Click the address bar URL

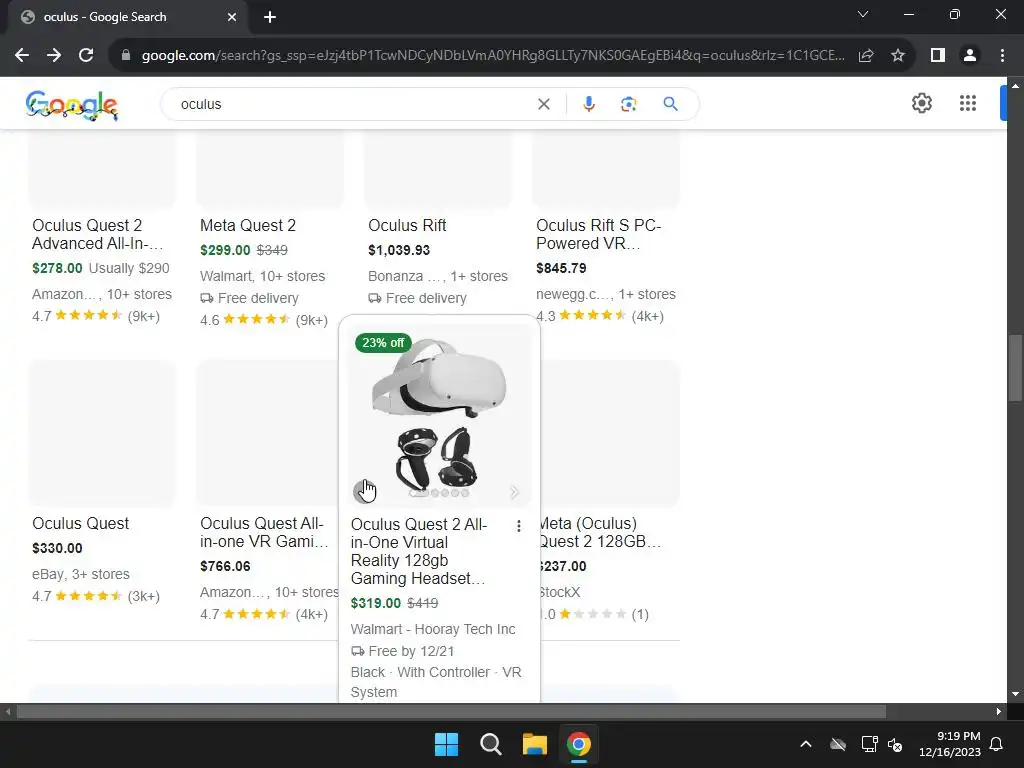pyautogui.click(x=493, y=56)
